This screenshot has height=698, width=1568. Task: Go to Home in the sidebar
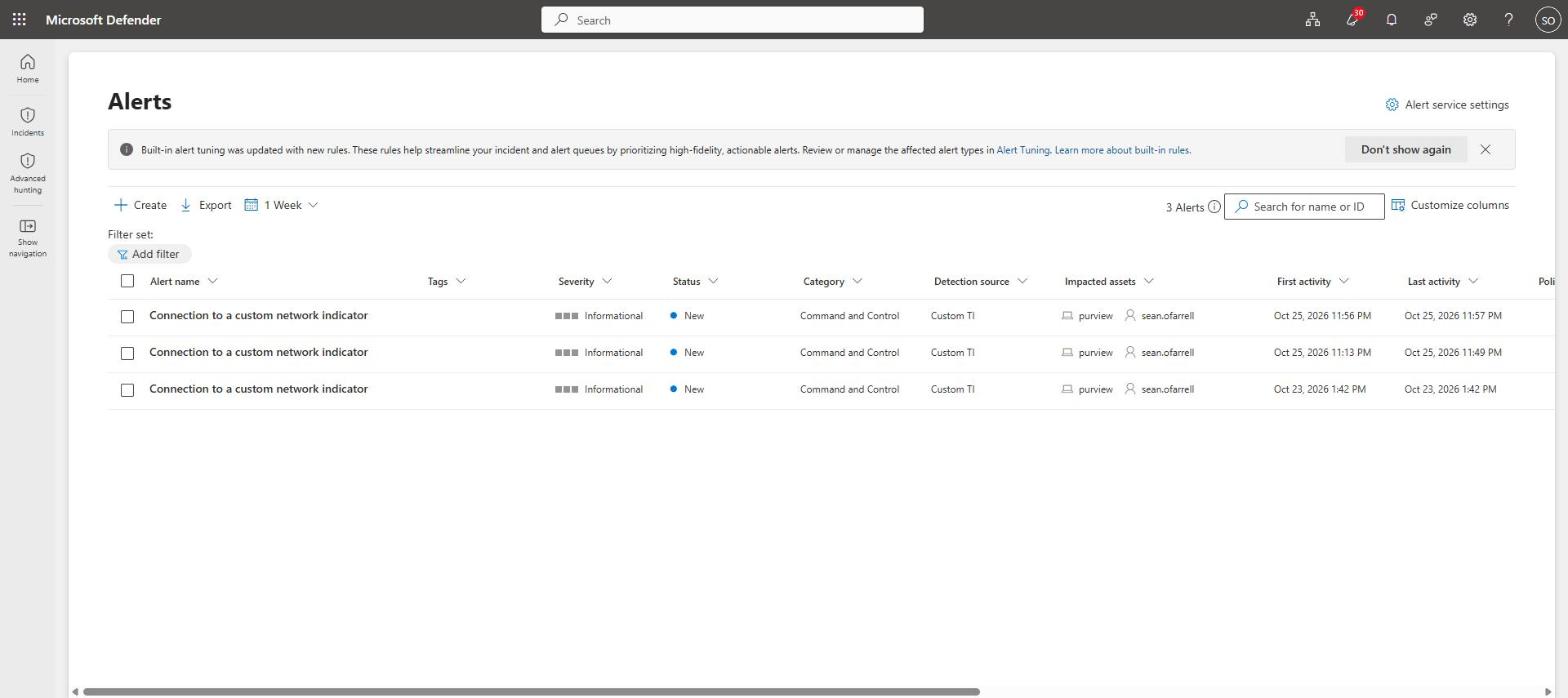coord(27,69)
